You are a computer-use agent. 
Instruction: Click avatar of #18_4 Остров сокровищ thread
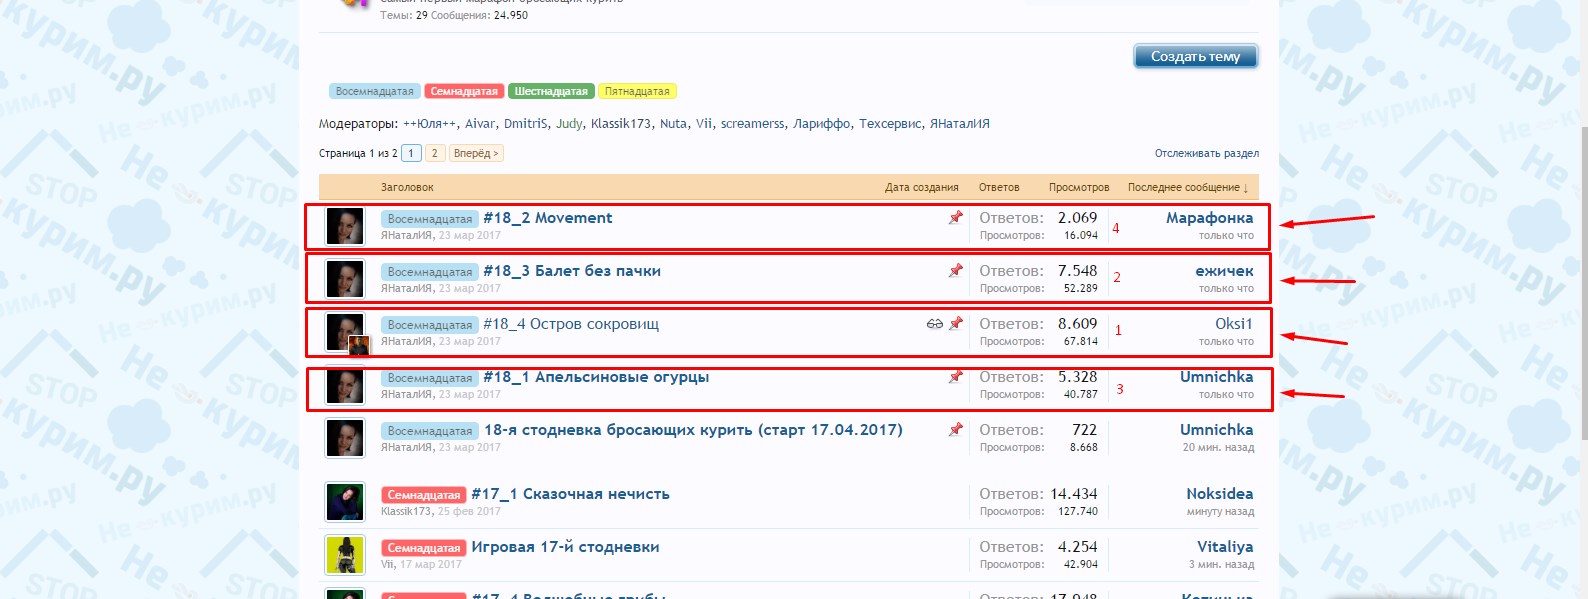pyautogui.click(x=345, y=330)
